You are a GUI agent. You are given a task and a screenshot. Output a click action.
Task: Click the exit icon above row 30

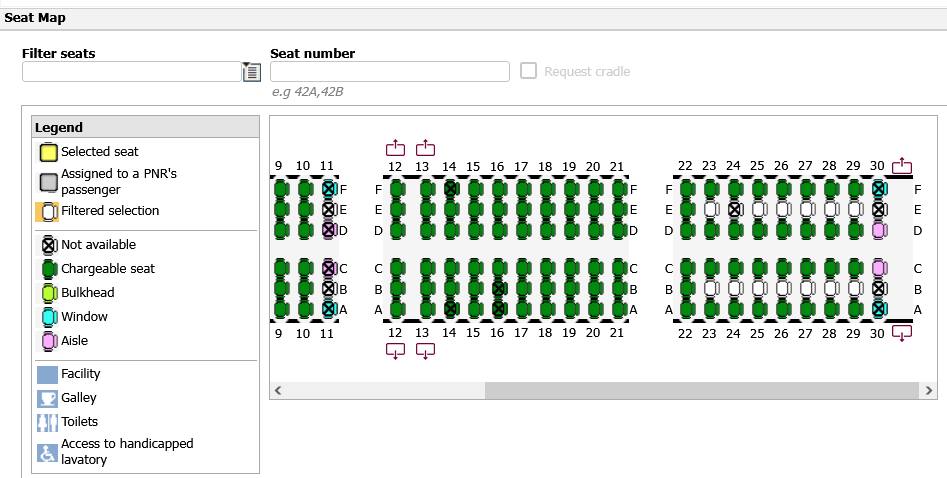tap(902, 166)
